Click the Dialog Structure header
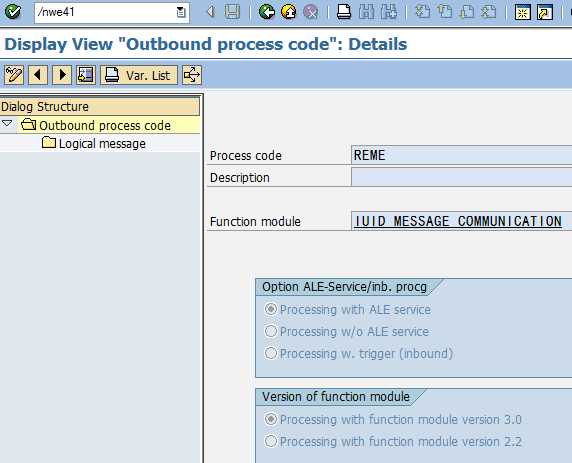Screen dimensions: 572x463 100,107
